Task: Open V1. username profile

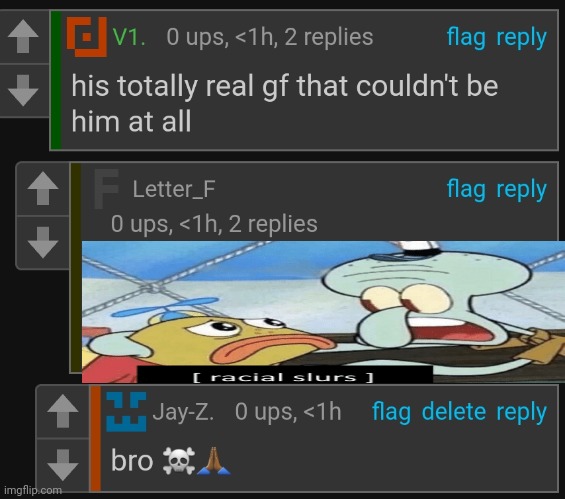Action: 129,37
